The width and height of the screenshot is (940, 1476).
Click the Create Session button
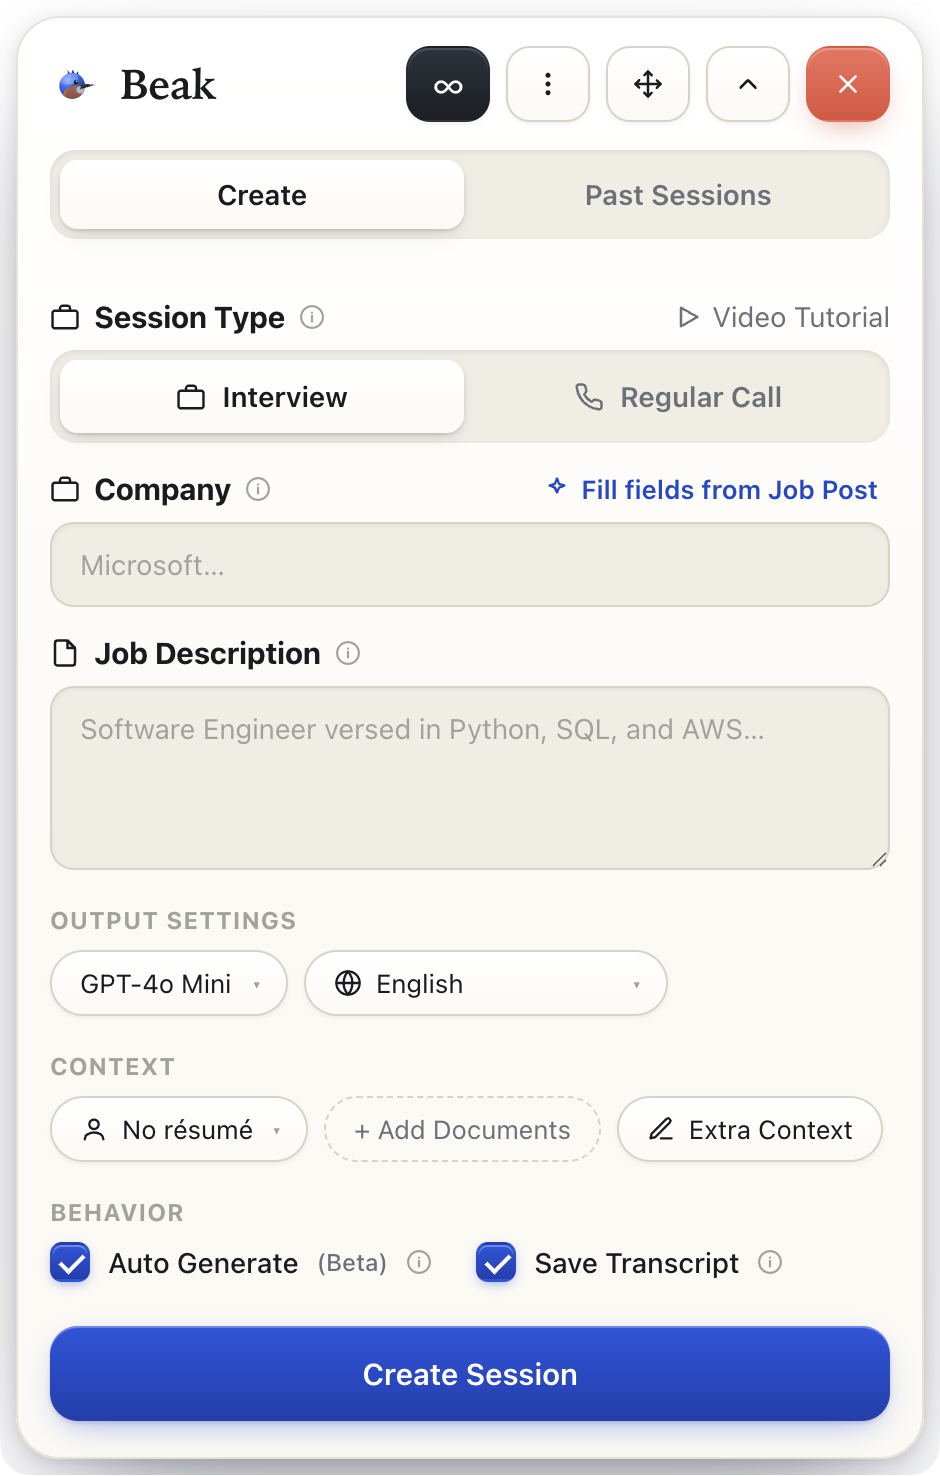470,1374
